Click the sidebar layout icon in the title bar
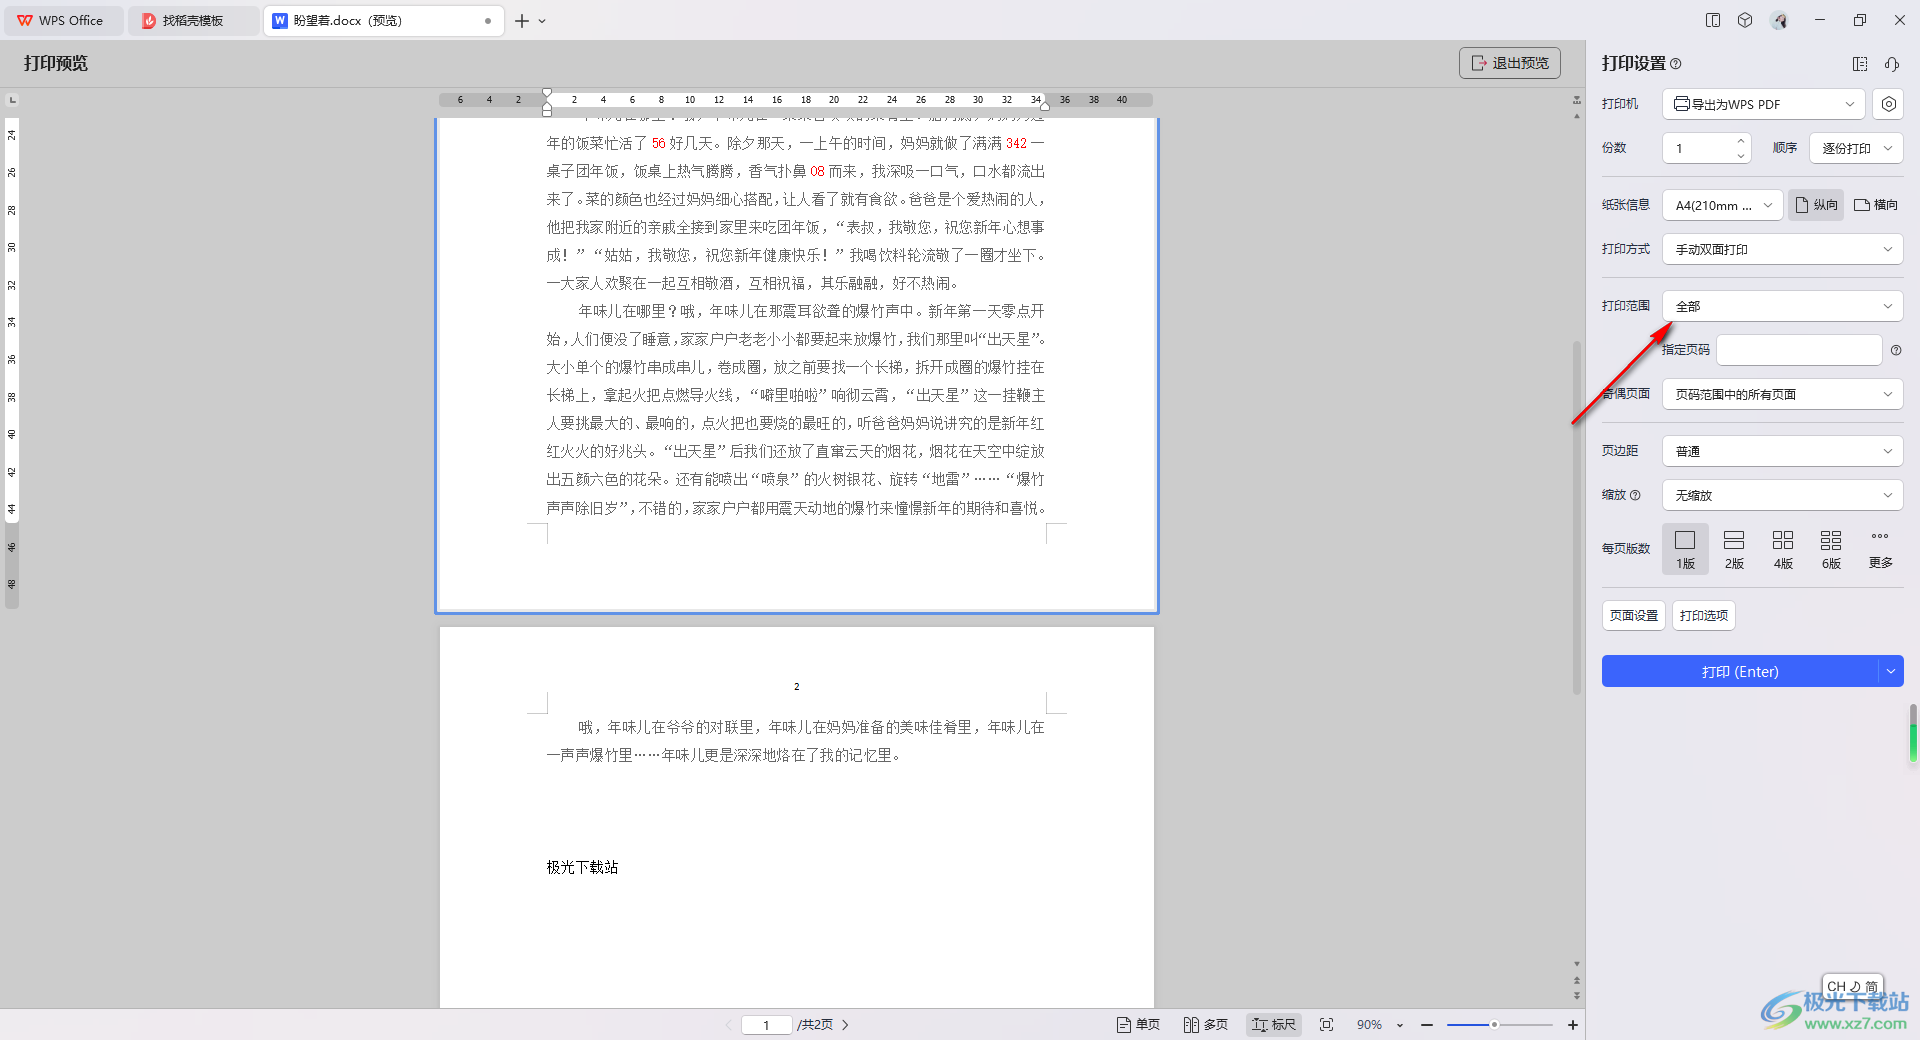The image size is (1920, 1040). 1713,20
